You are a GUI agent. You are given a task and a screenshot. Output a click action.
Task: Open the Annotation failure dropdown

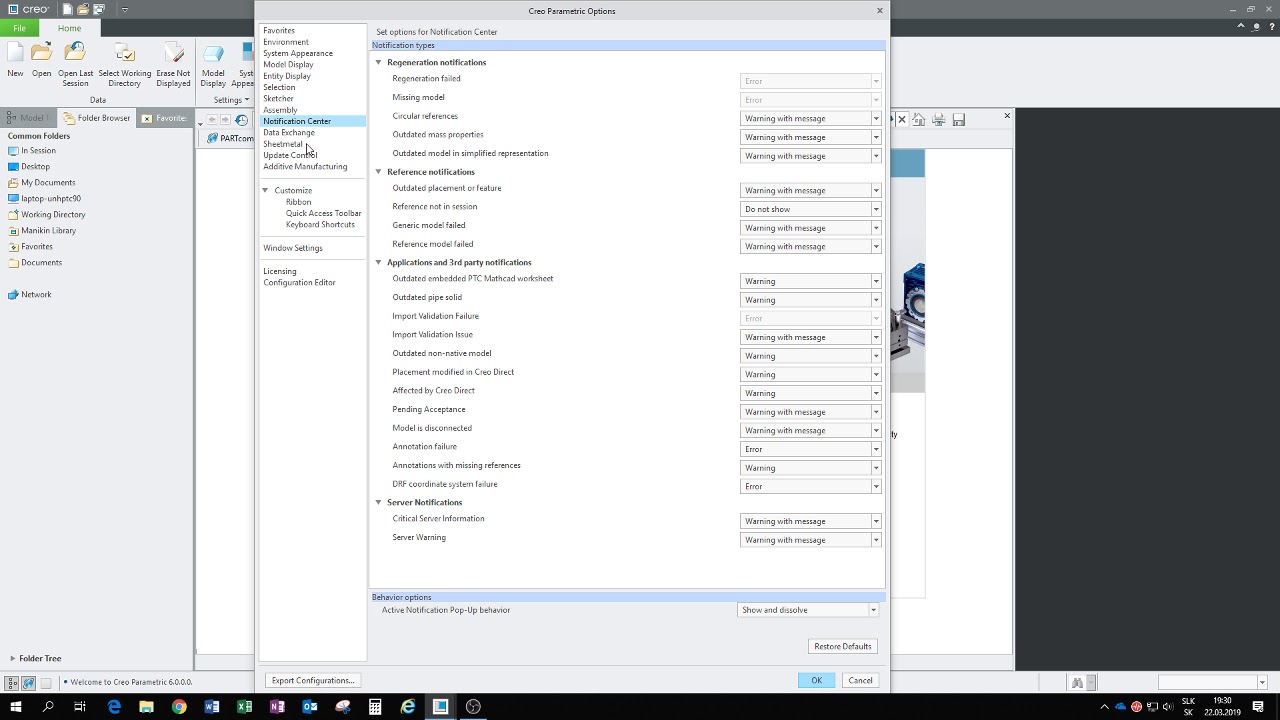coord(811,449)
